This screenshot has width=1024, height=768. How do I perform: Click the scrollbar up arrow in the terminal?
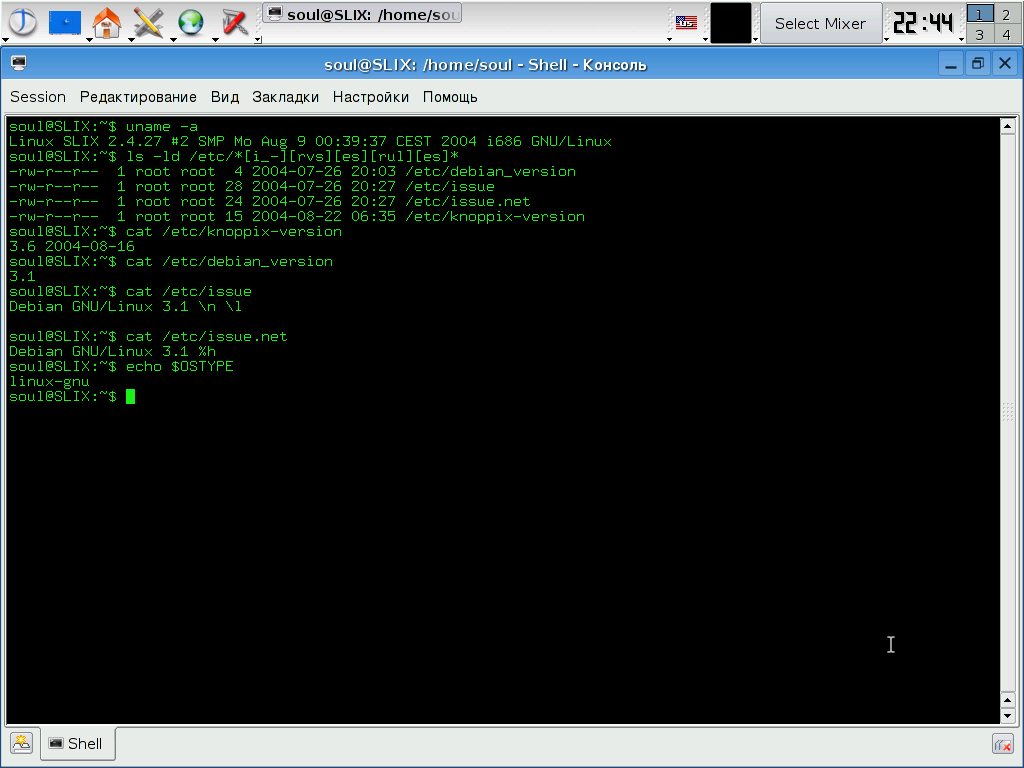tap(1008, 126)
